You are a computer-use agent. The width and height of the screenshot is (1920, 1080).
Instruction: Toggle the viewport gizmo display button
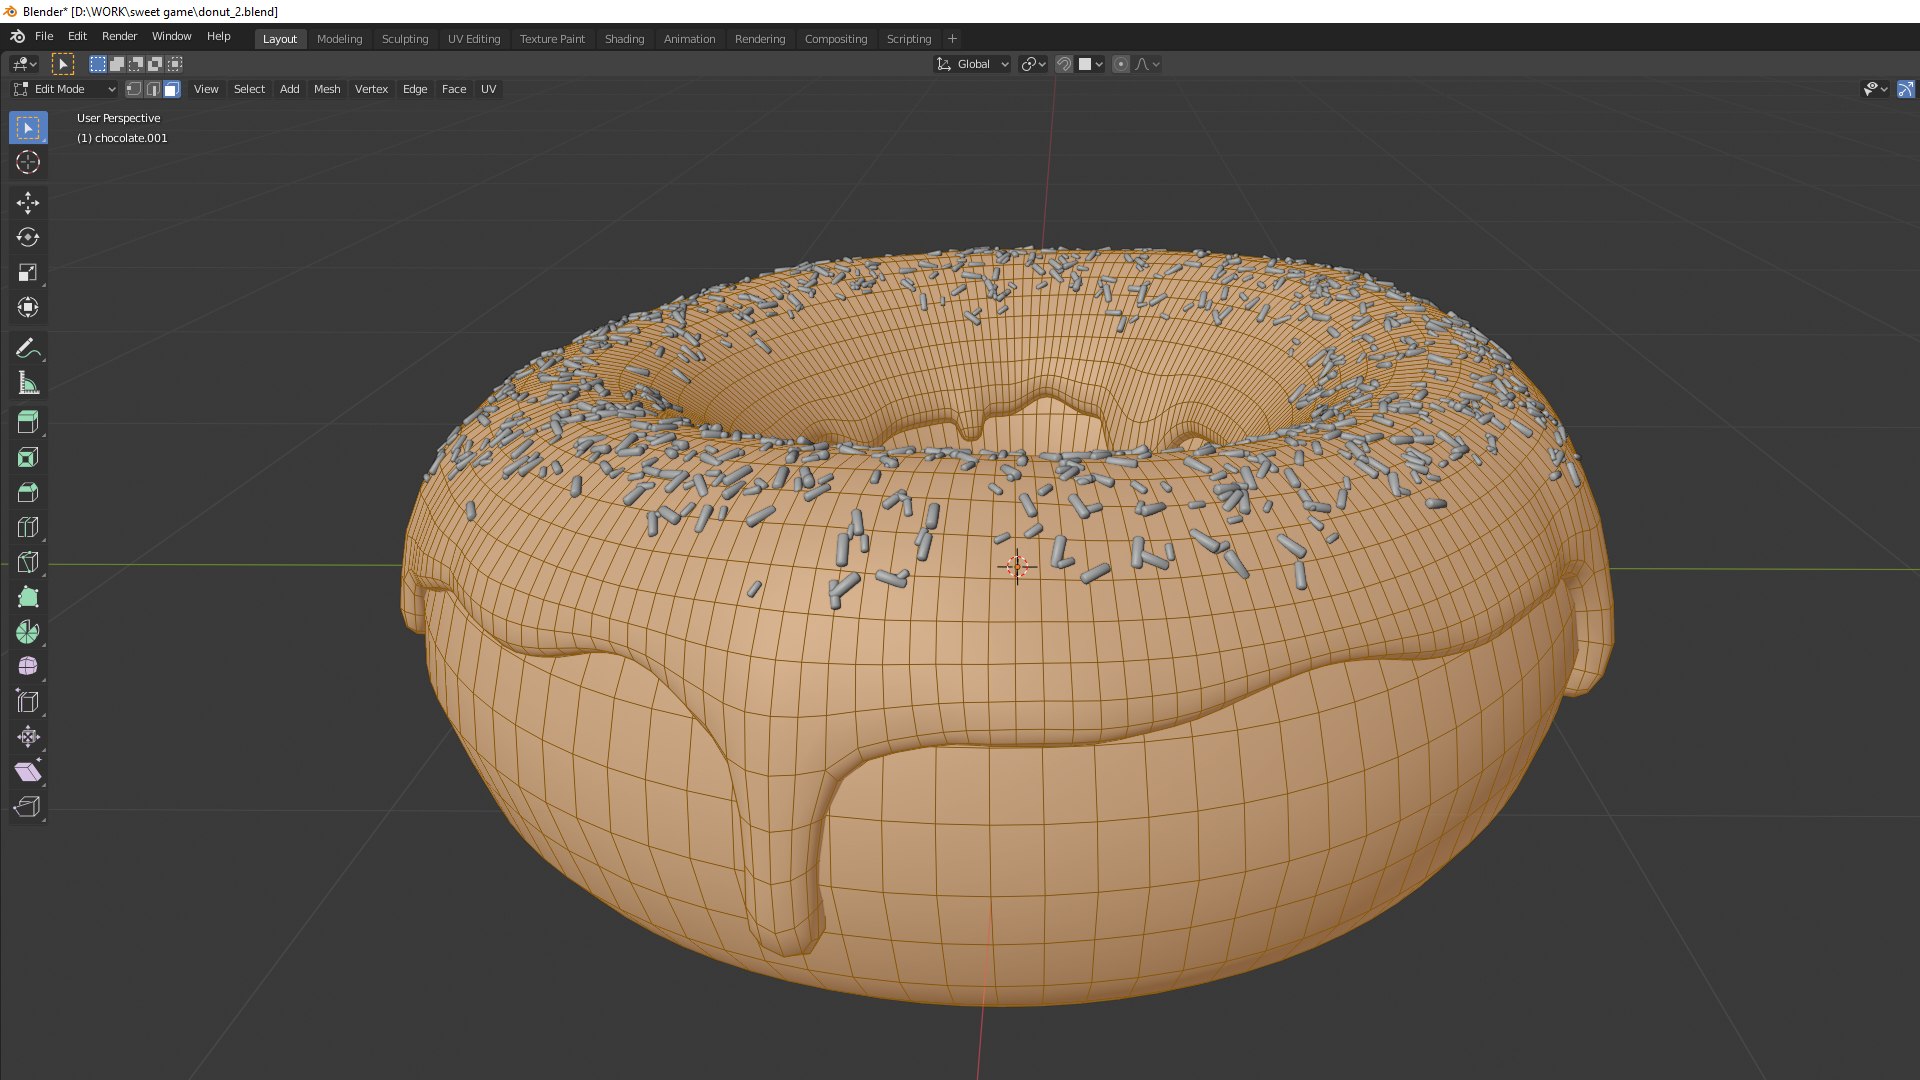(1906, 89)
